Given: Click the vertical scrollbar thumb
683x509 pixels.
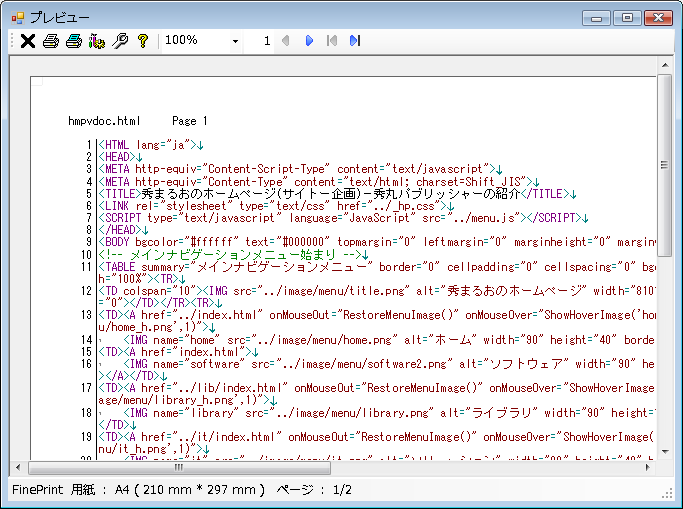Looking at the screenshot, I should coord(665,165).
